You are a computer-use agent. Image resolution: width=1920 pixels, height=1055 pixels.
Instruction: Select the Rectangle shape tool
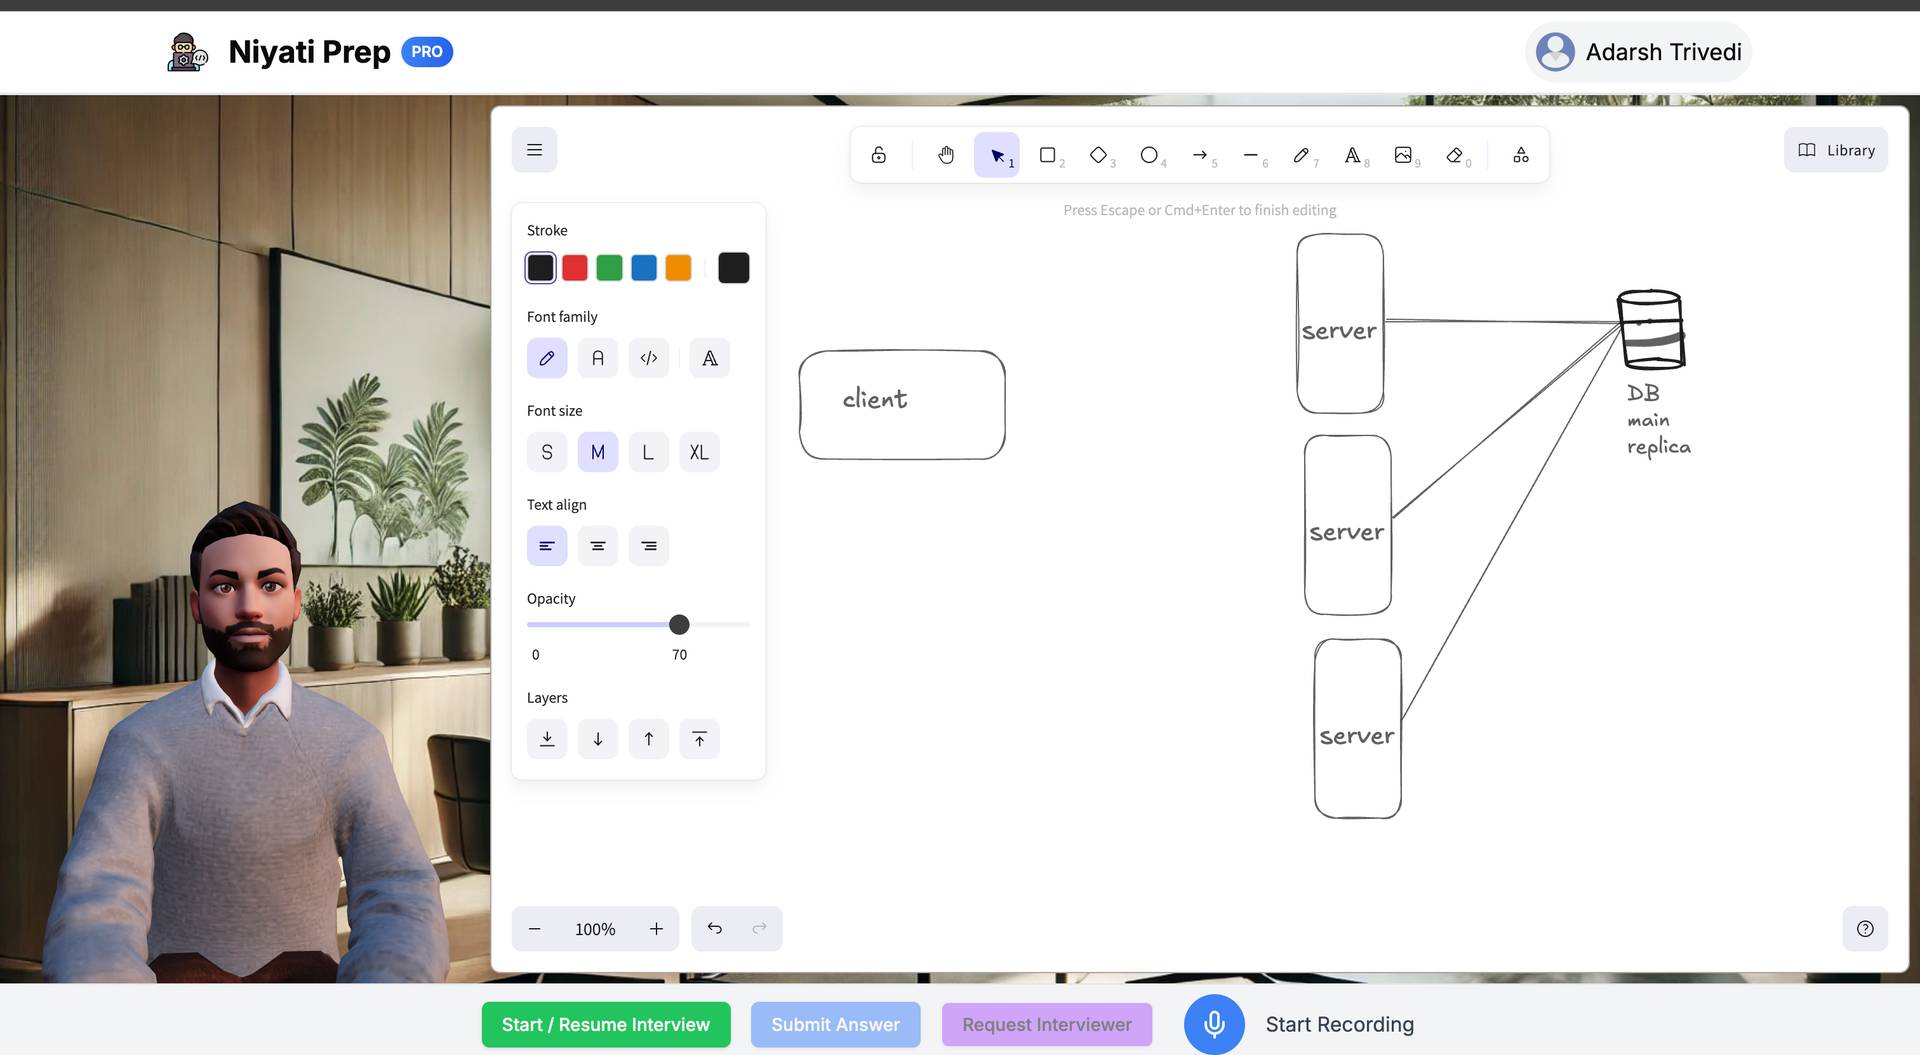click(1047, 155)
